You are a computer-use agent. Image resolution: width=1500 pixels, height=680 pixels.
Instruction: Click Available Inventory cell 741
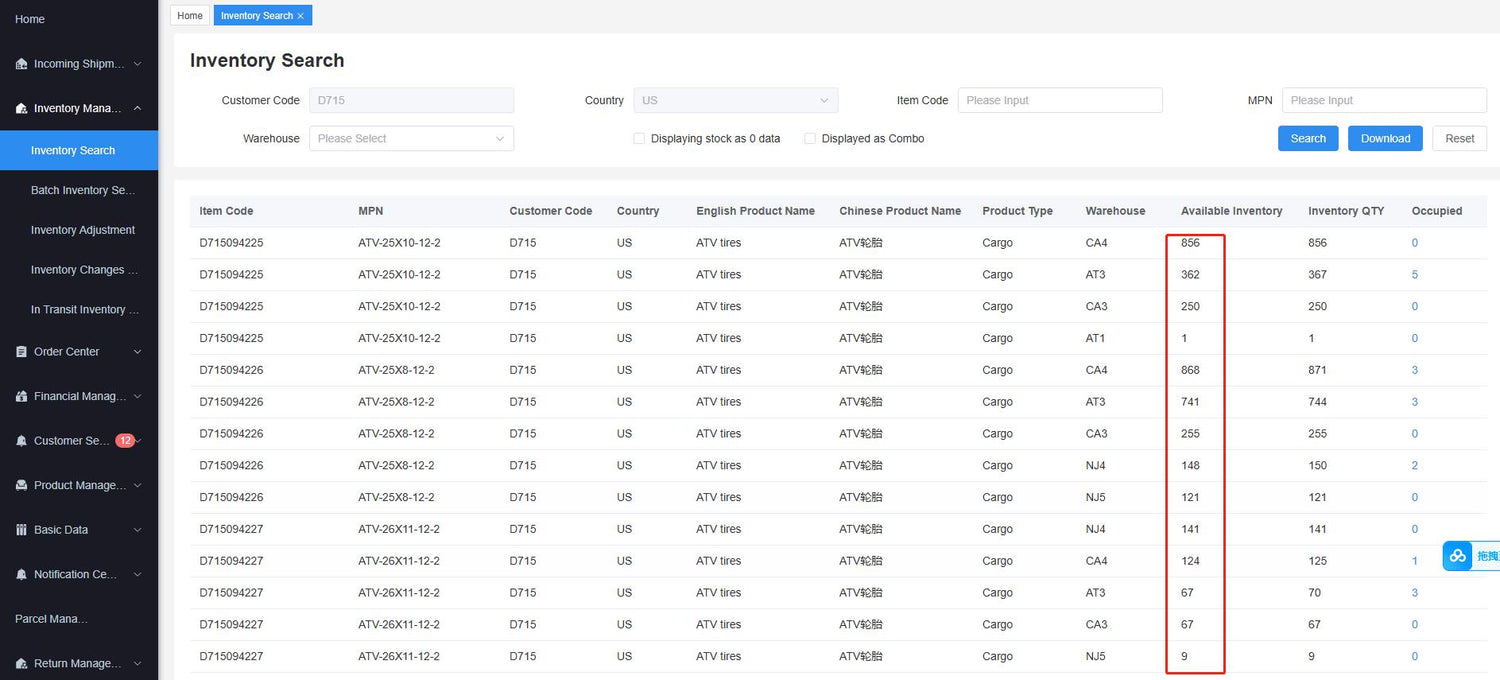[x=1190, y=402]
